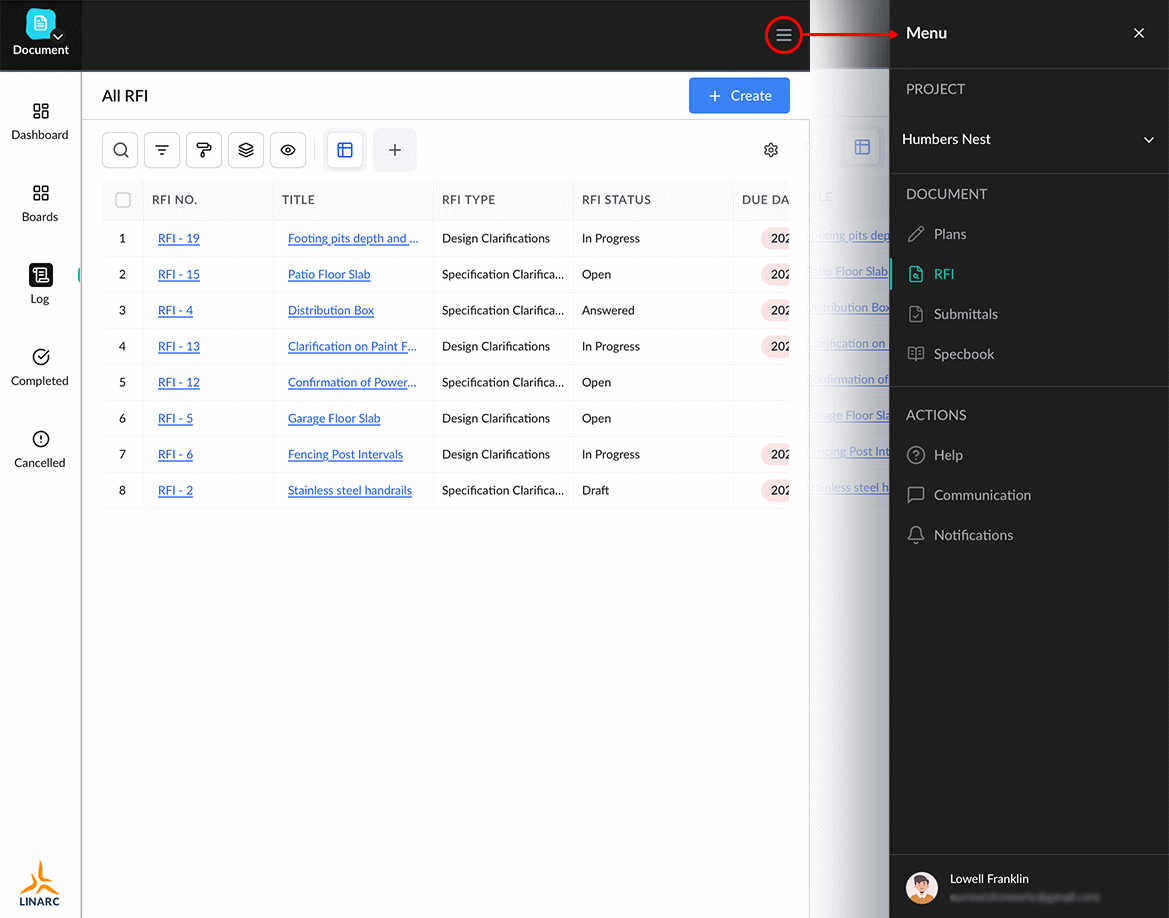Toggle column visibility eye icon

[288, 150]
